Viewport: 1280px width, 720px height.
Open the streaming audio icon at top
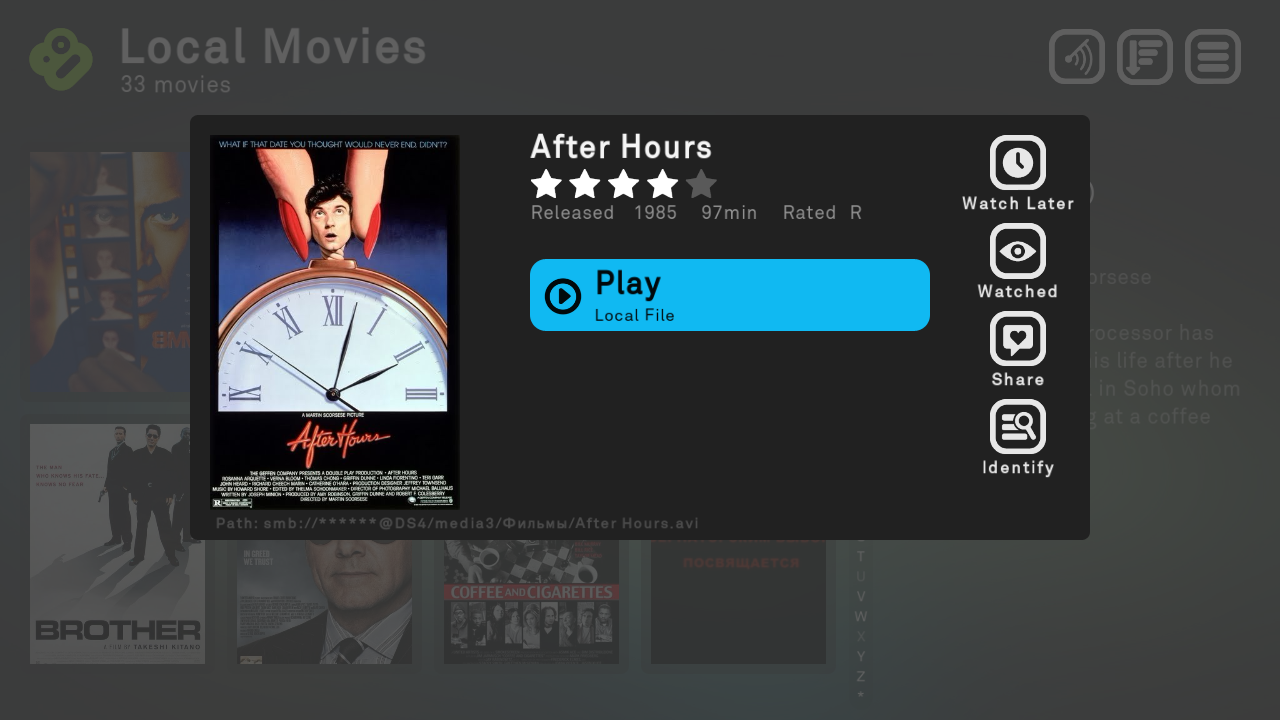click(x=1077, y=57)
